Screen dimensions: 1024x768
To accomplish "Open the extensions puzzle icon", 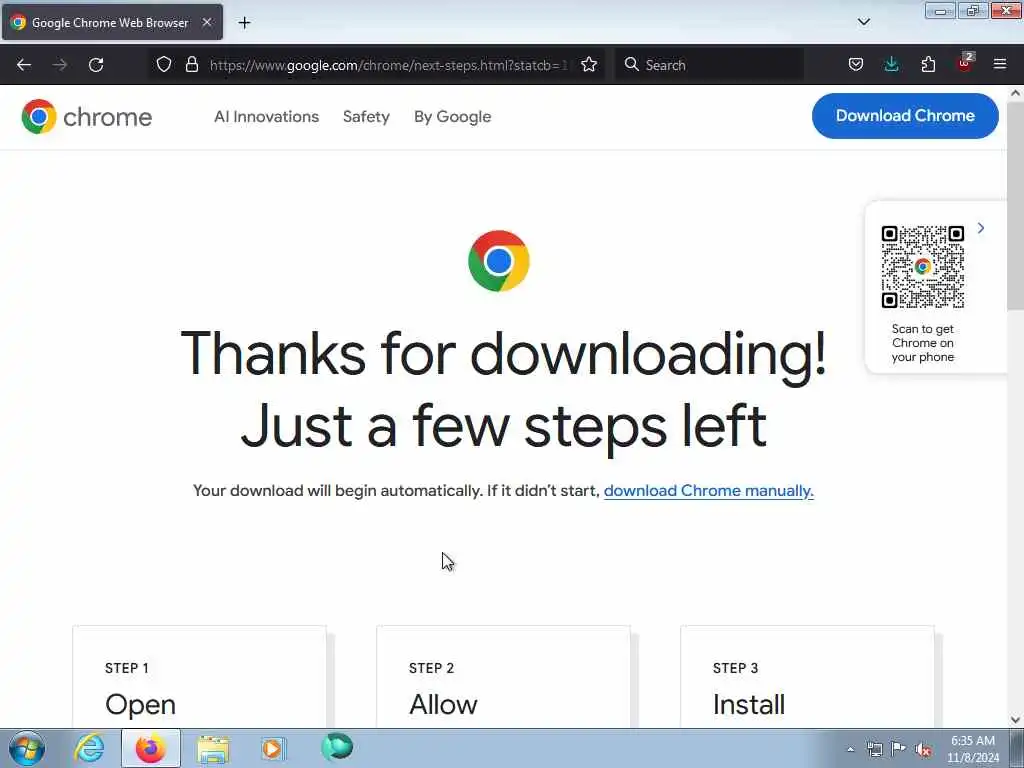I will click(928, 65).
